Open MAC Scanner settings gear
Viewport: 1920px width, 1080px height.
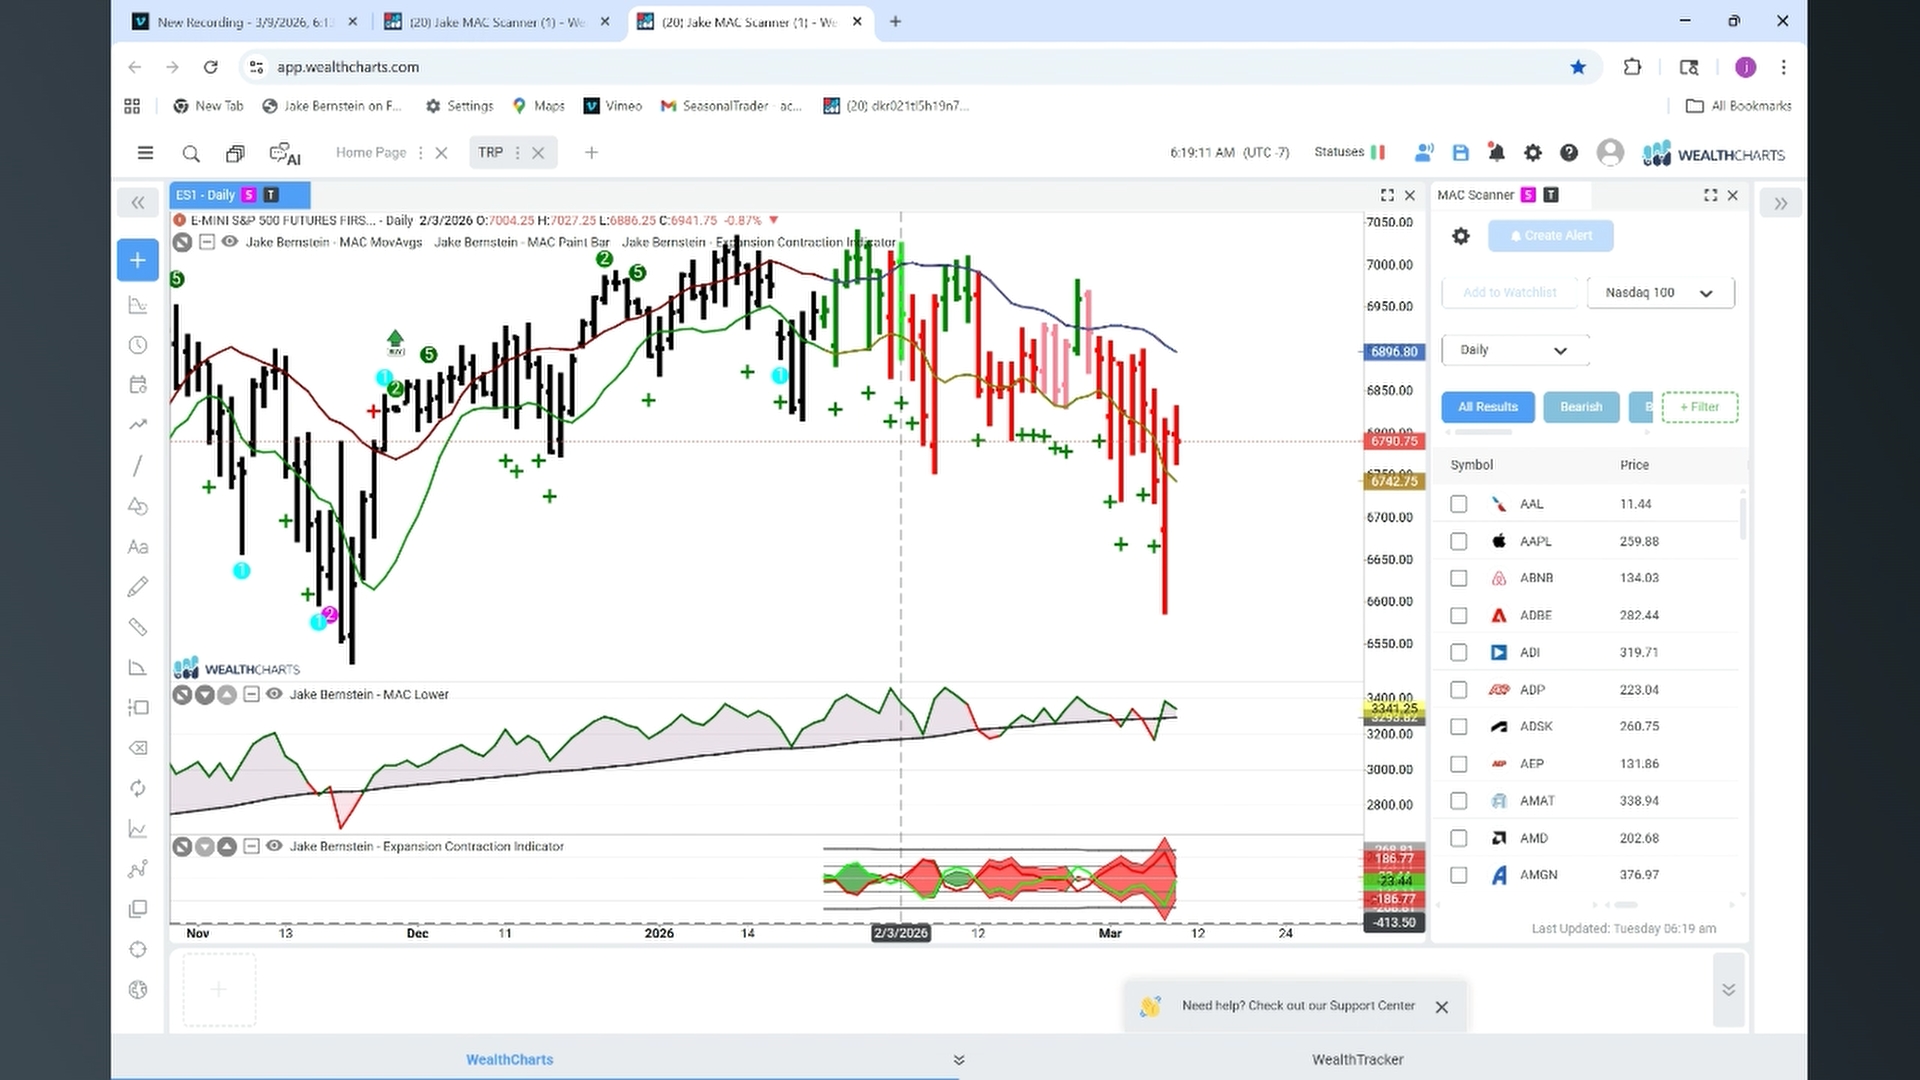[x=1461, y=236]
